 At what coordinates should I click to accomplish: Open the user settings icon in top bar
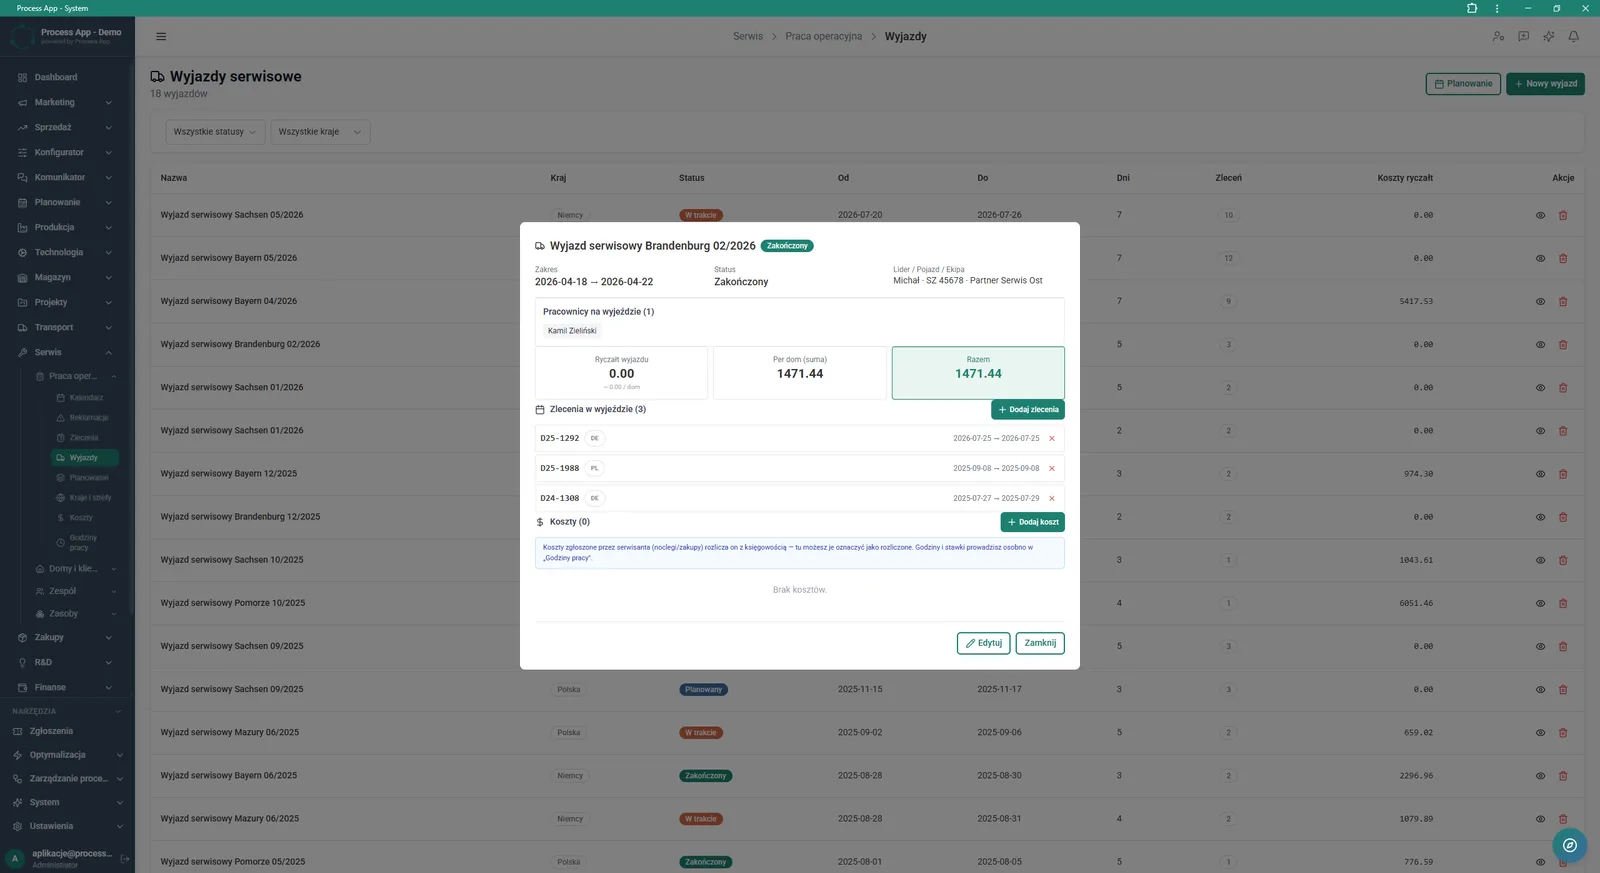tap(1498, 37)
